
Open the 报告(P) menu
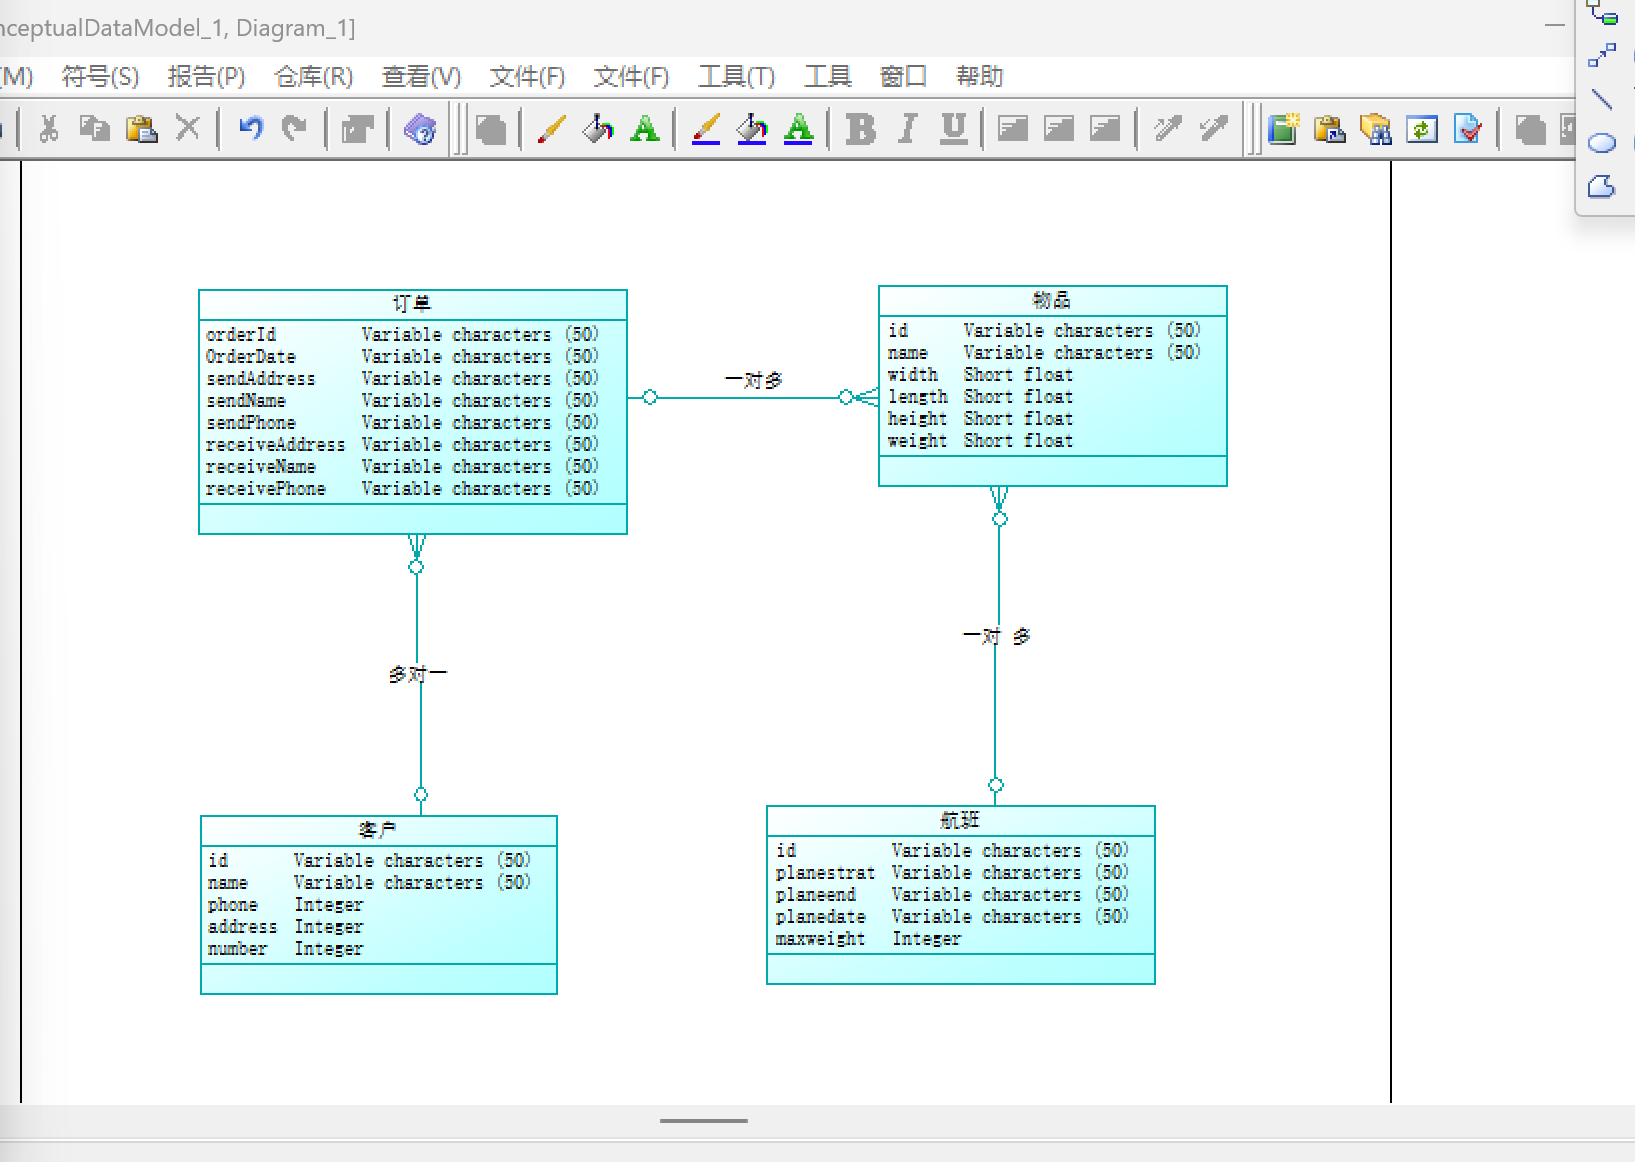point(206,77)
